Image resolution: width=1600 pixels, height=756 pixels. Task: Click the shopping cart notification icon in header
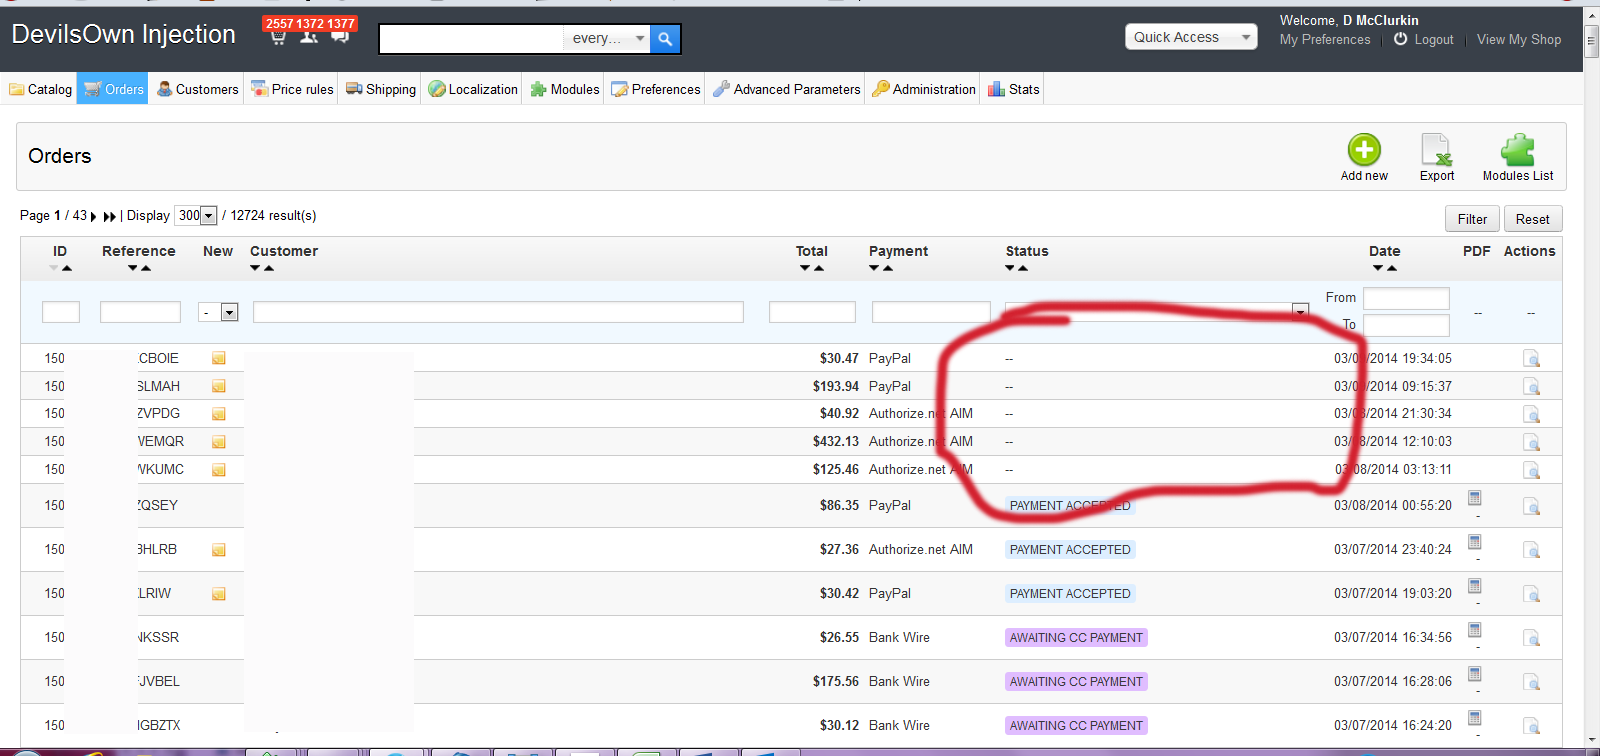tap(278, 37)
